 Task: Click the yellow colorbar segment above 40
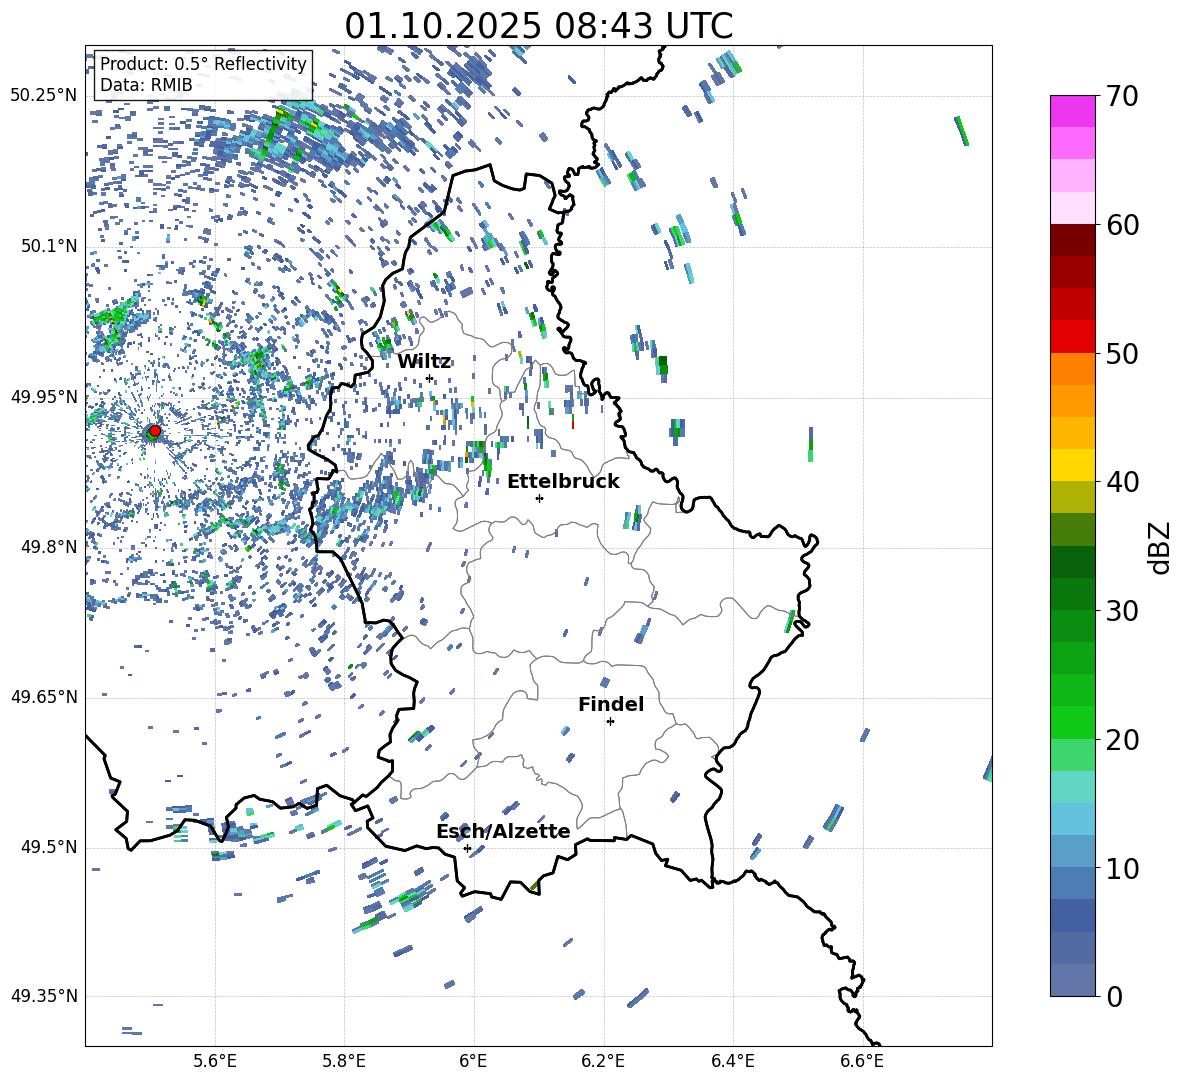1072,465
